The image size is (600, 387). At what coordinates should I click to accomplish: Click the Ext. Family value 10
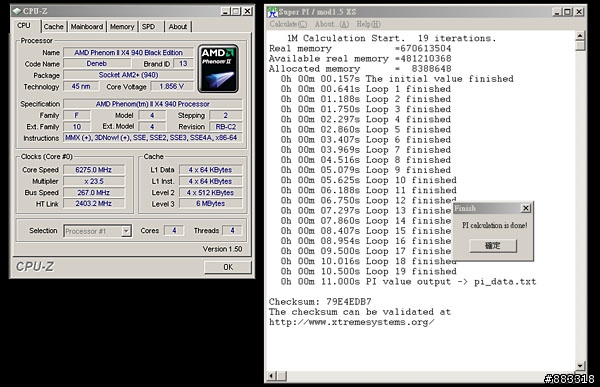77,126
